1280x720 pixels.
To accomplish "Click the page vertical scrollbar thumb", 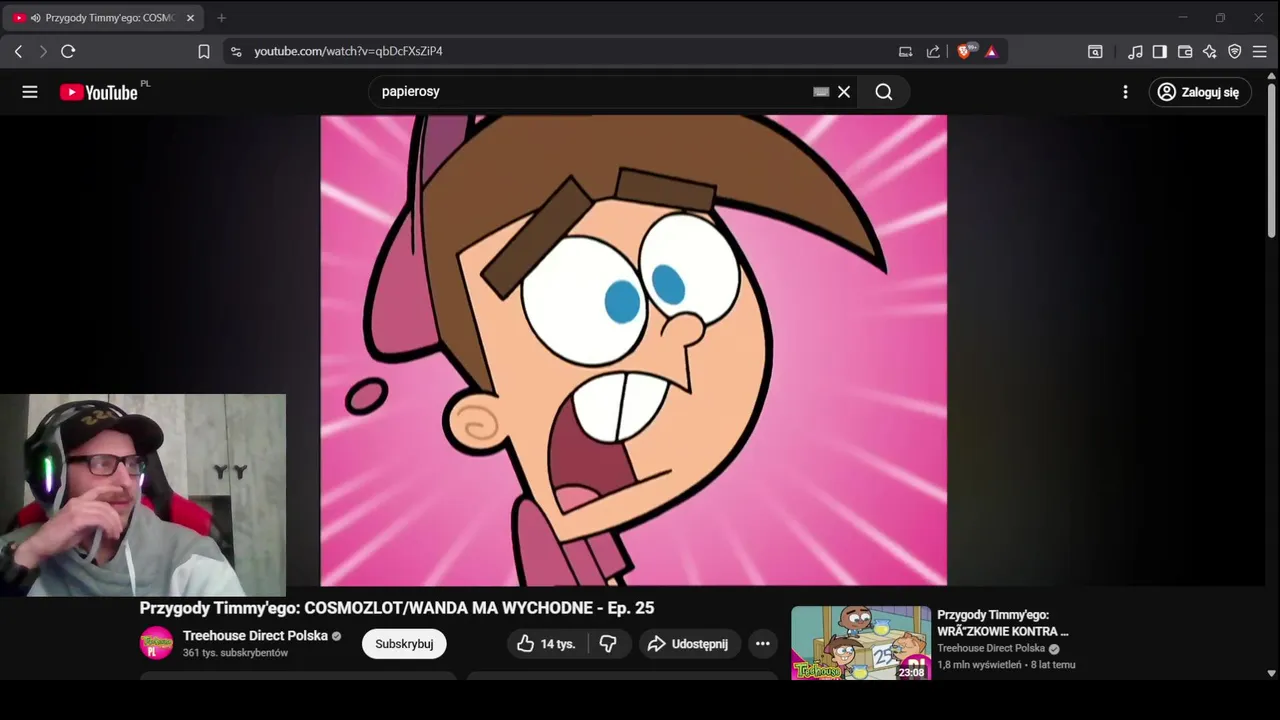I will click(1272, 162).
